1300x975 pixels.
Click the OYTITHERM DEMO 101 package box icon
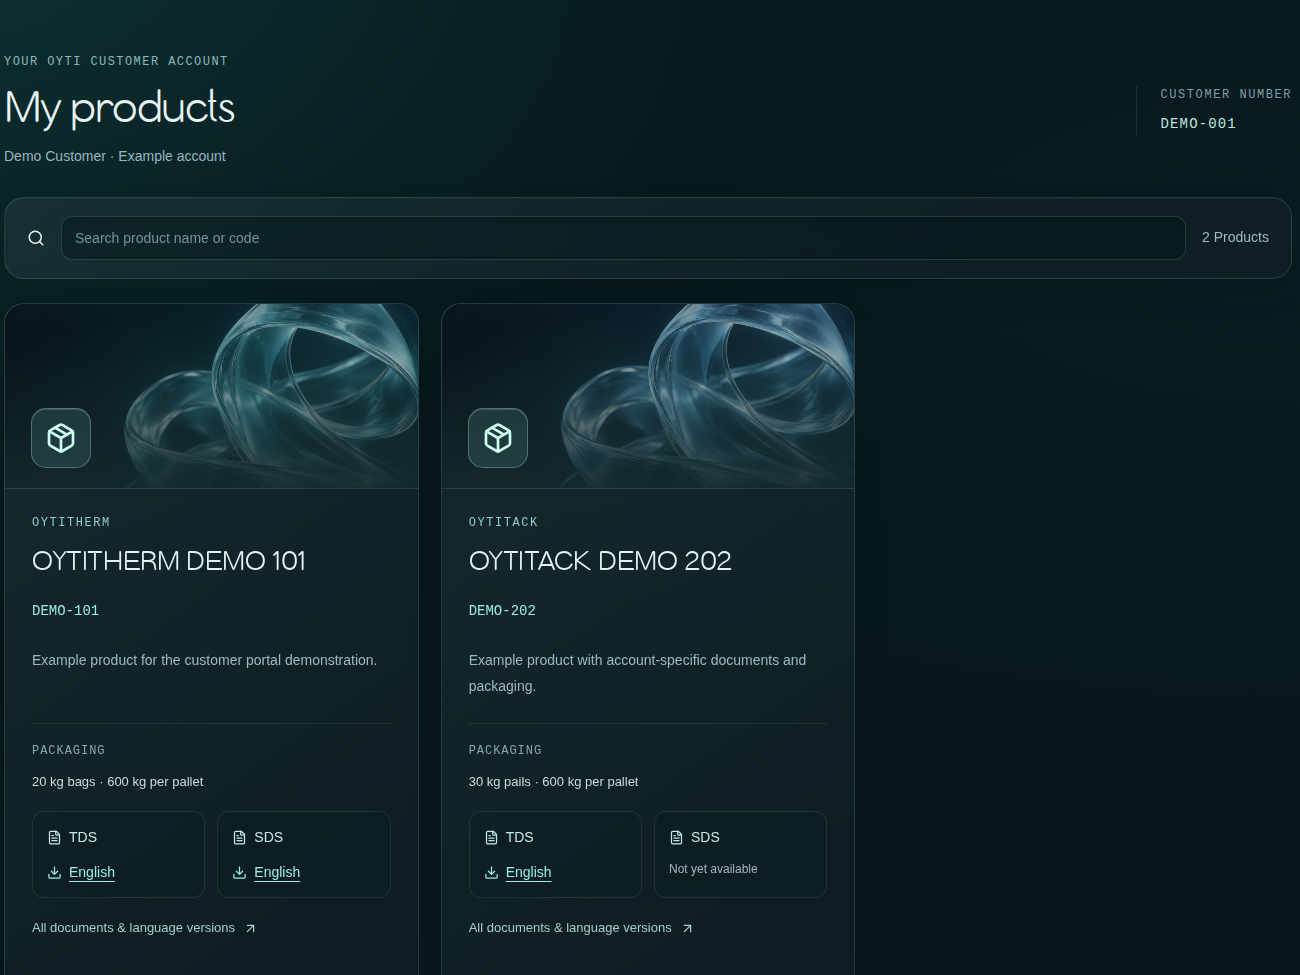[61, 438]
